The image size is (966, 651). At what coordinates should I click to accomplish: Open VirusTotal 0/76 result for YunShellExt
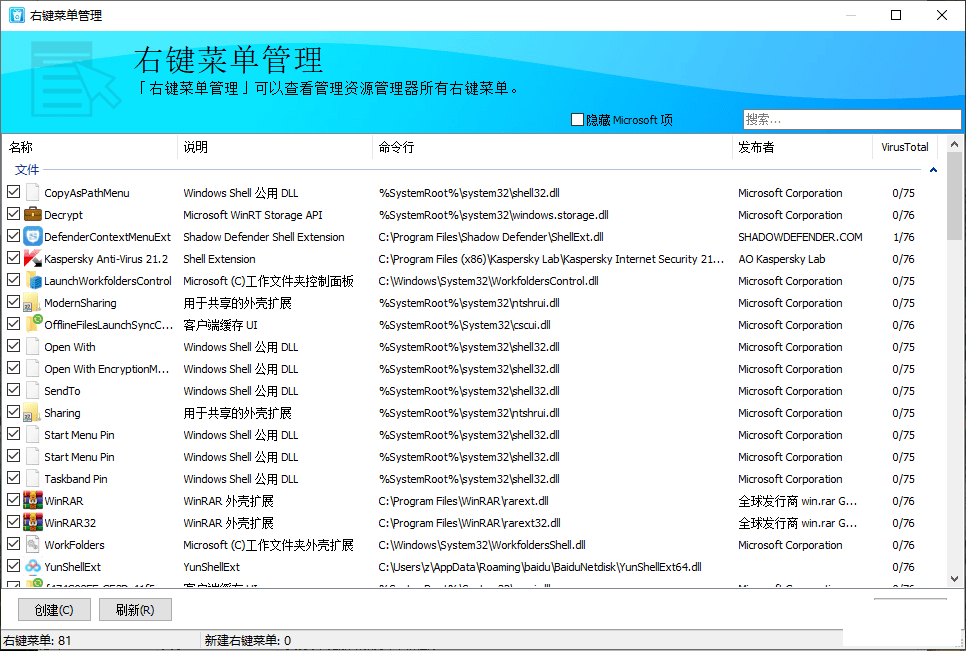click(x=903, y=567)
